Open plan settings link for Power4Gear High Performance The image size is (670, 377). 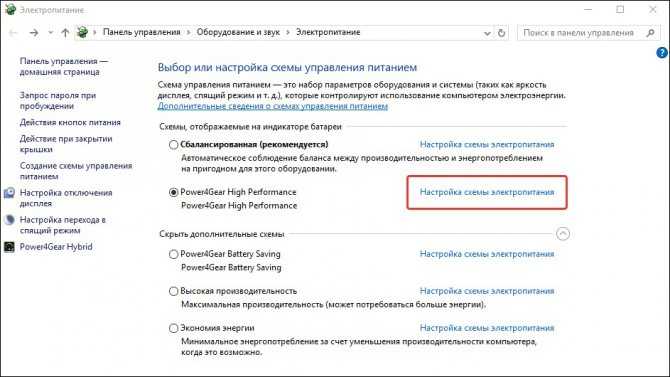pos(487,192)
